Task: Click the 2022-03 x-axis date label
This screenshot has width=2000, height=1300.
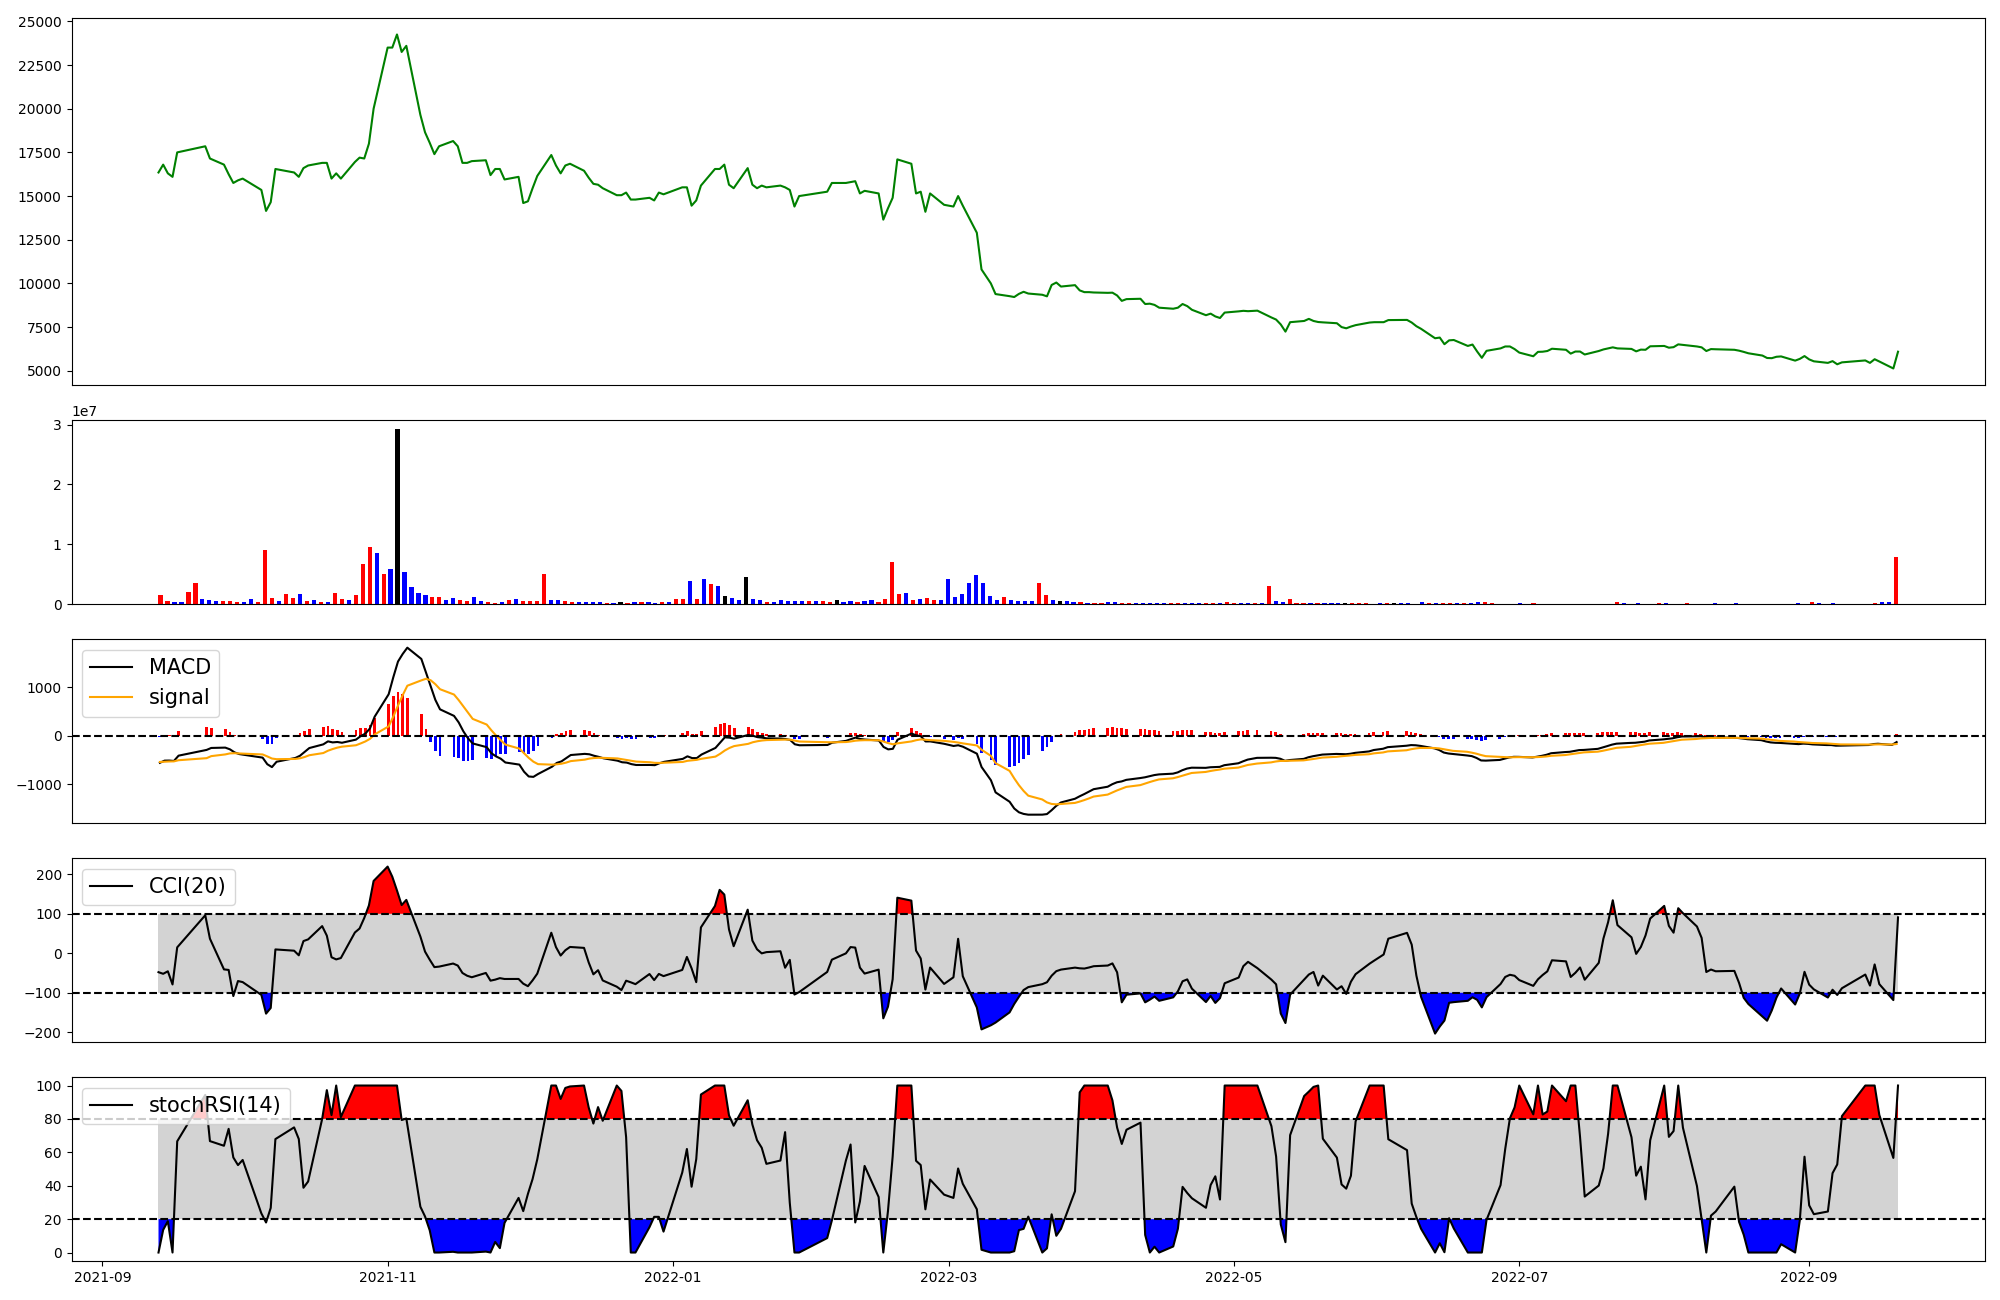Action: [948, 1277]
